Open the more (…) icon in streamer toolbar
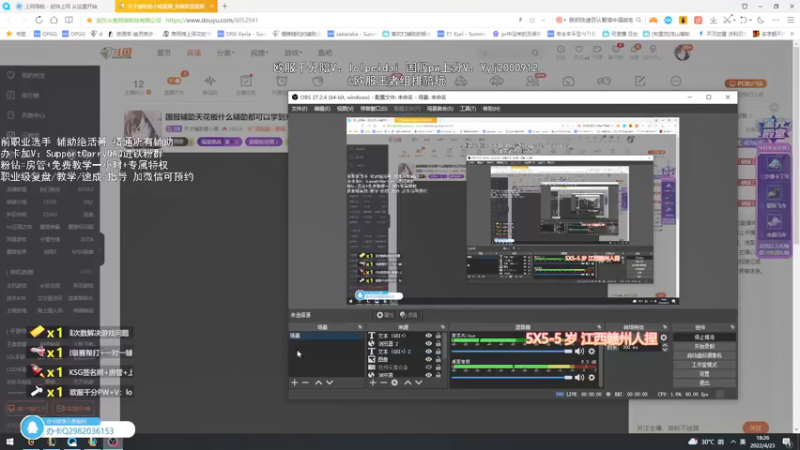 tap(676, 81)
